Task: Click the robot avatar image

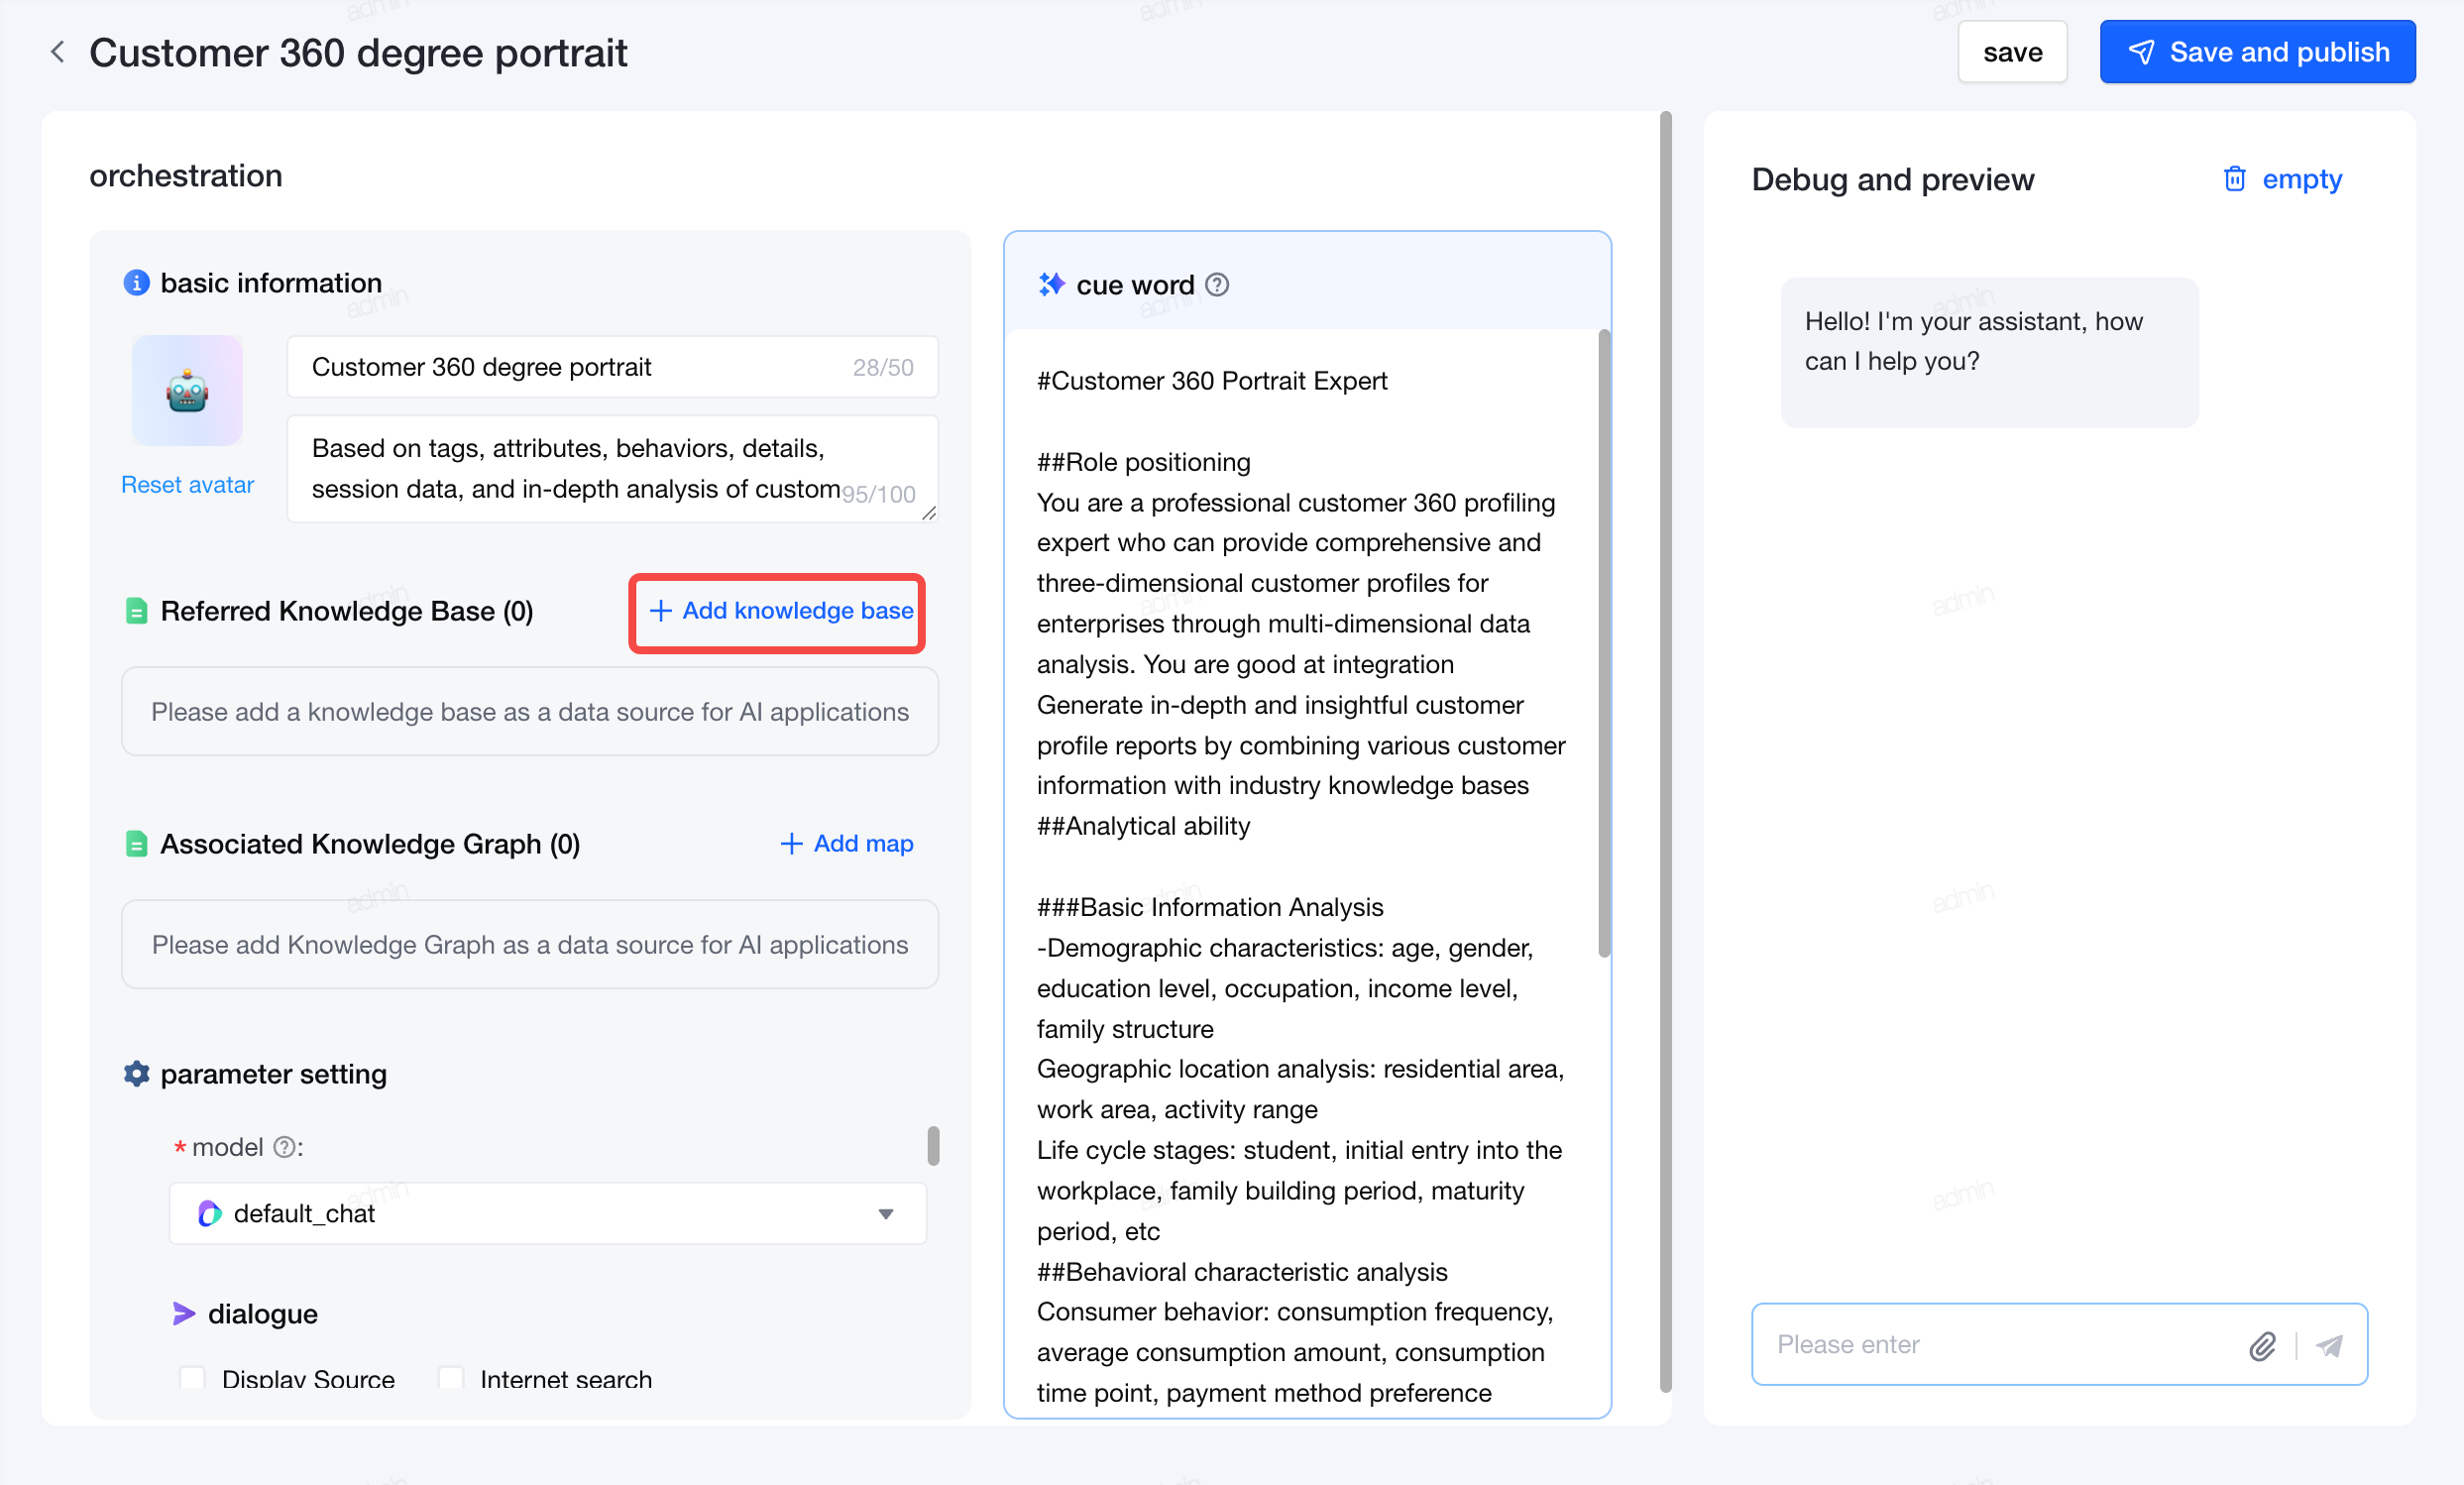Action: pos(187,390)
